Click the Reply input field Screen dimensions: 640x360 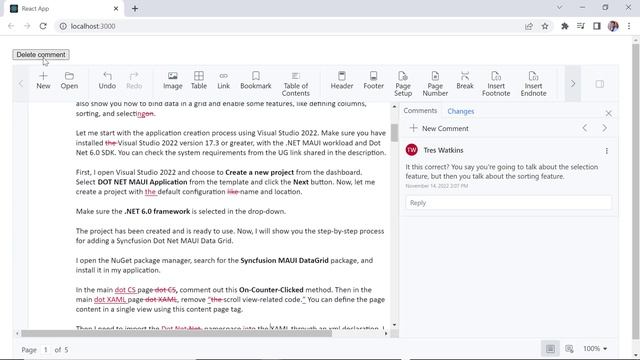[509, 203]
